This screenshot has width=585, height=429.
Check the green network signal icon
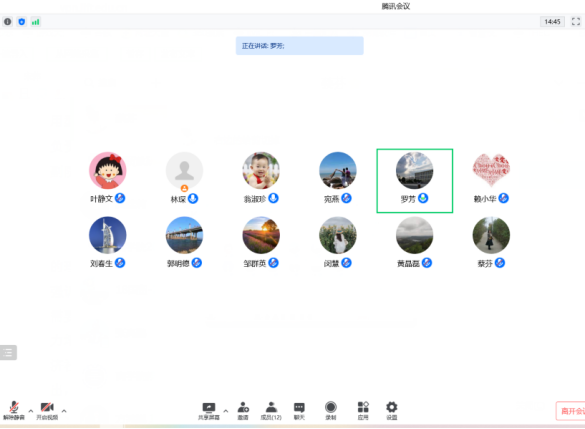click(35, 22)
